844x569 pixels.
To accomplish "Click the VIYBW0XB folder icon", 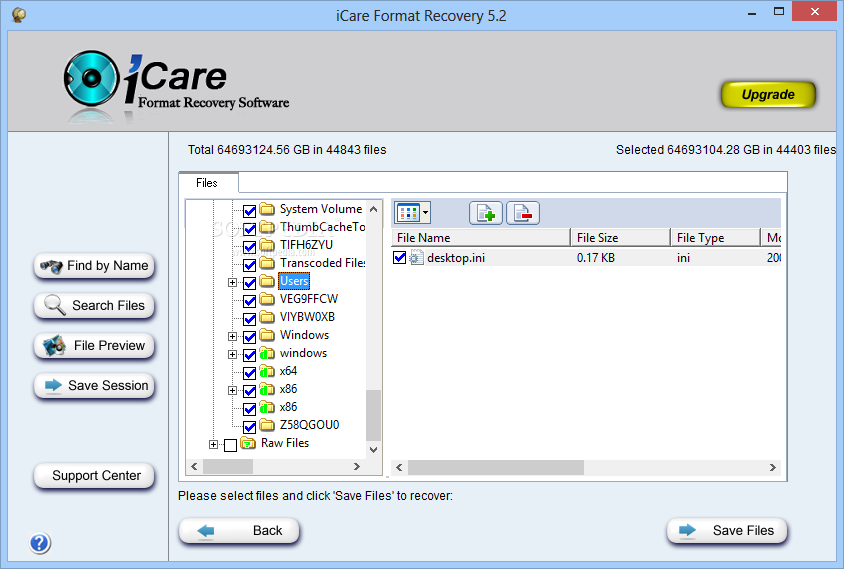I will point(266,317).
